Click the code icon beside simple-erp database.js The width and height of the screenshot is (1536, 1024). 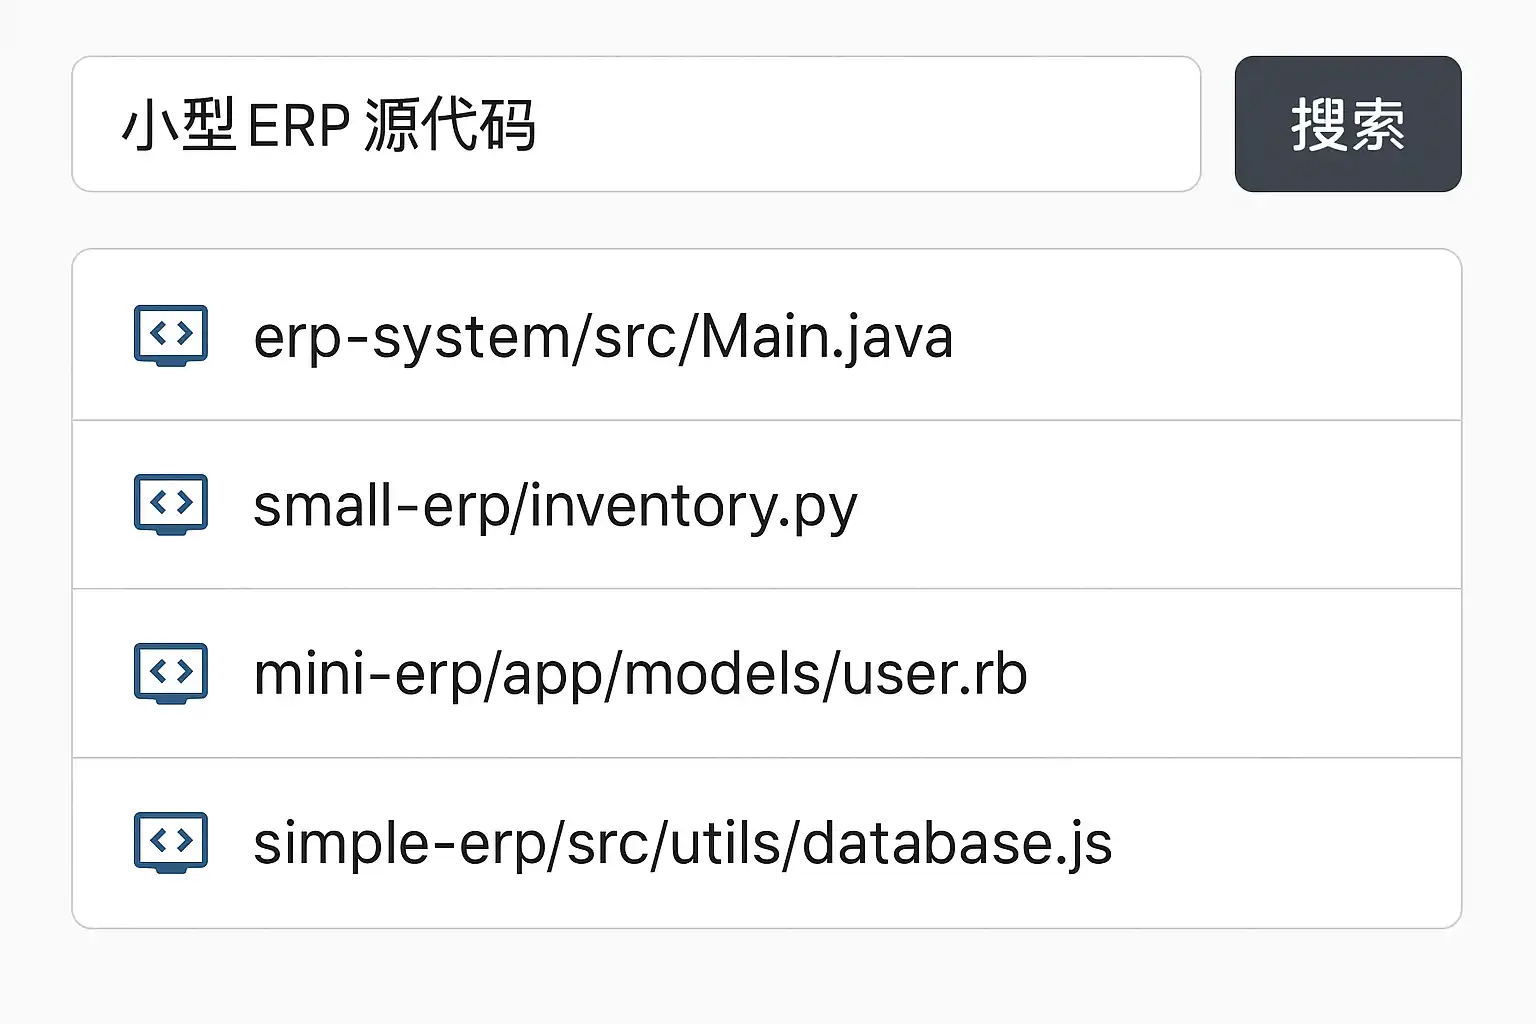pyautogui.click(x=171, y=842)
